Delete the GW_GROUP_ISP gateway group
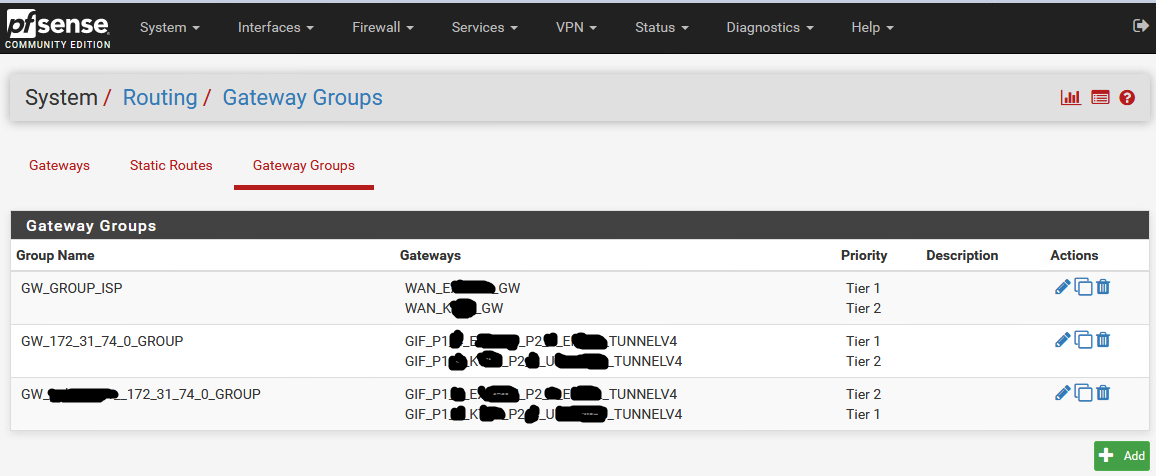 (1103, 287)
